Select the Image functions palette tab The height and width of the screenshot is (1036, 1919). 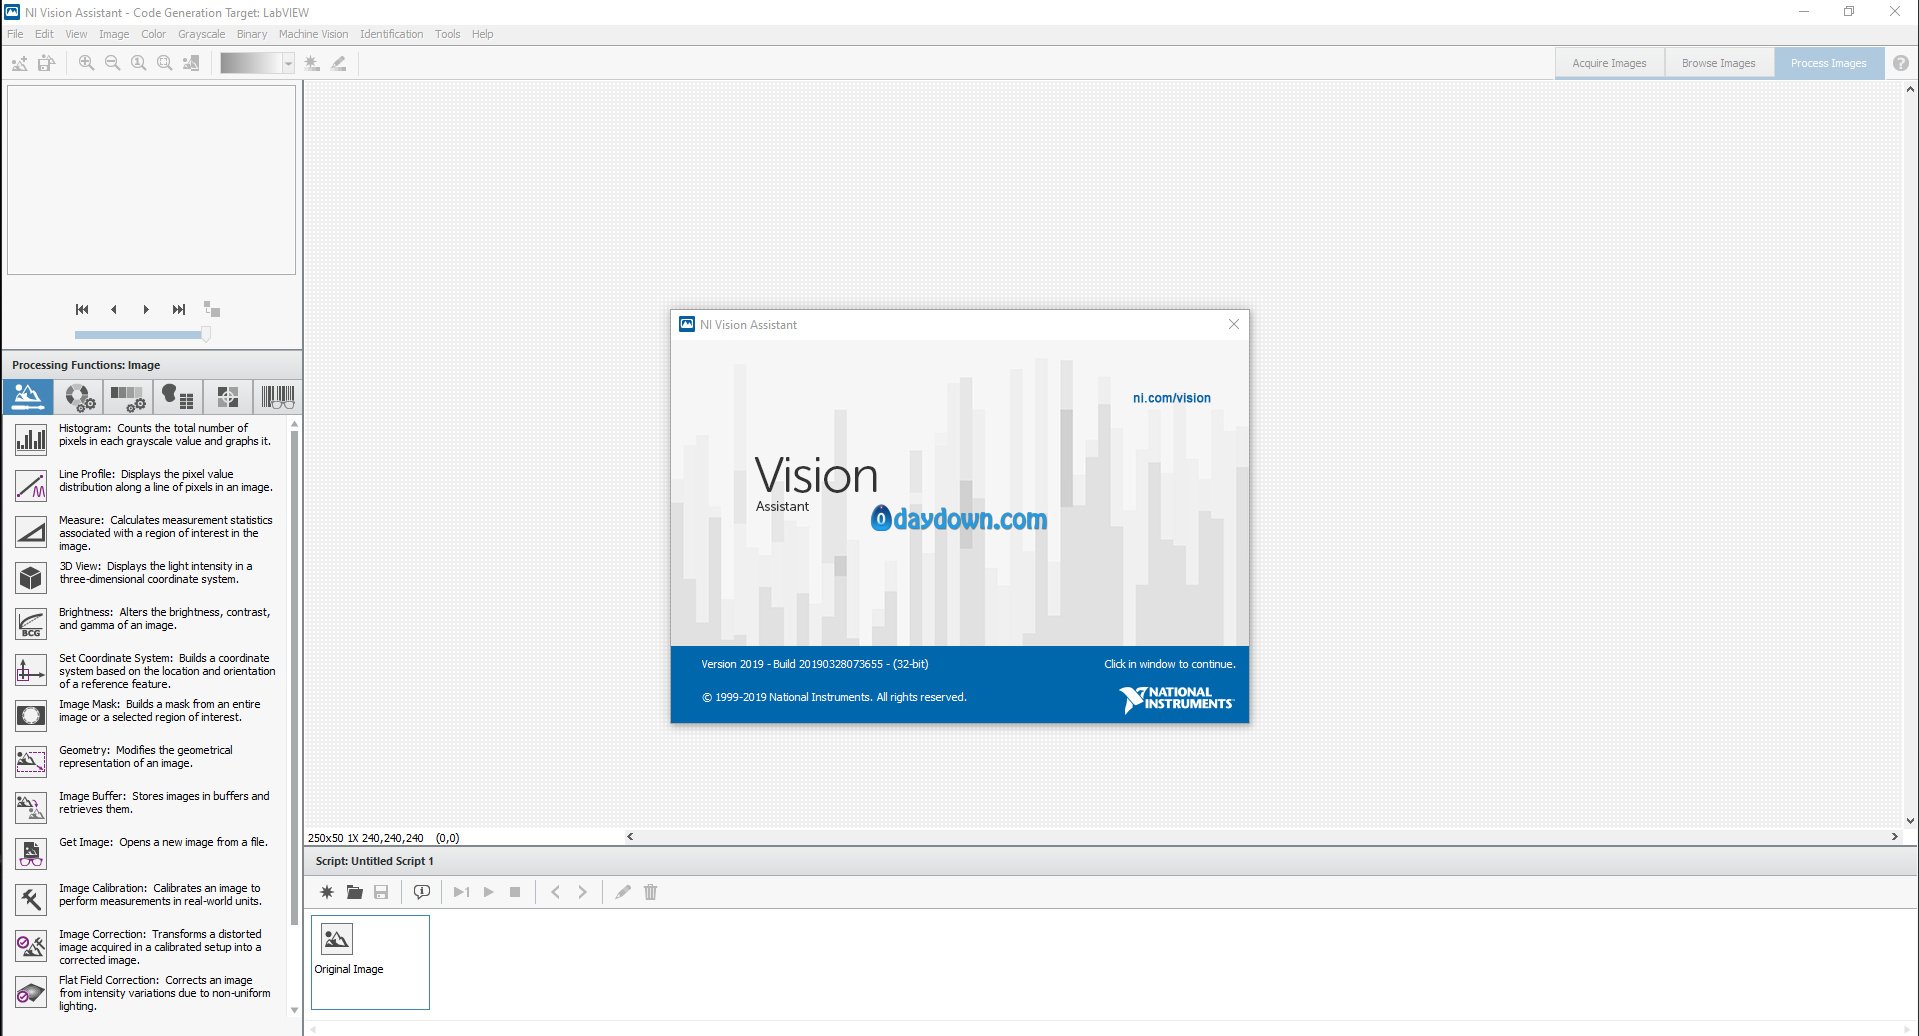click(28, 397)
